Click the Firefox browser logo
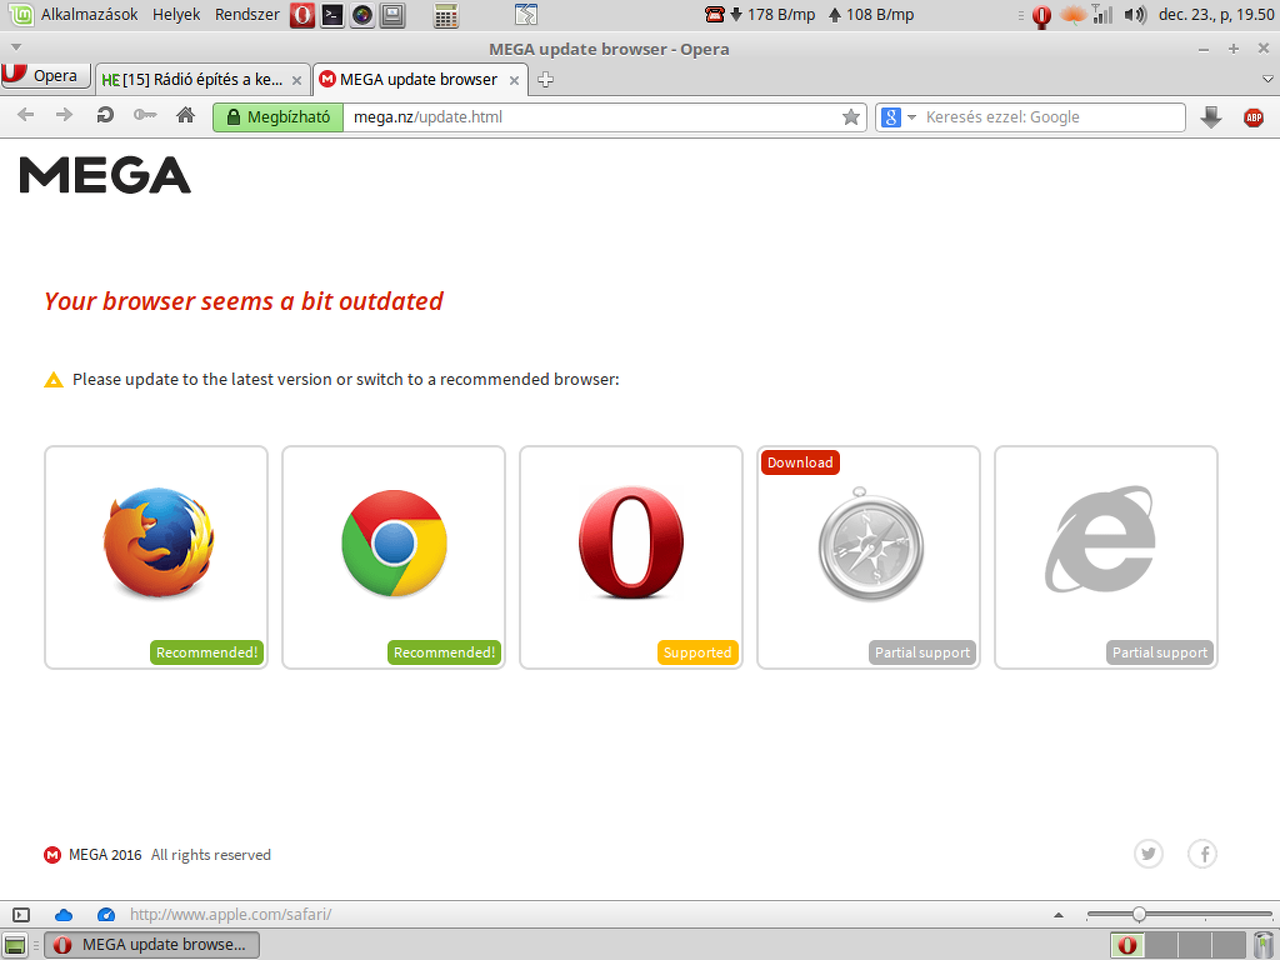The height and width of the screenshot is (960, 1280). coord(158,543)
